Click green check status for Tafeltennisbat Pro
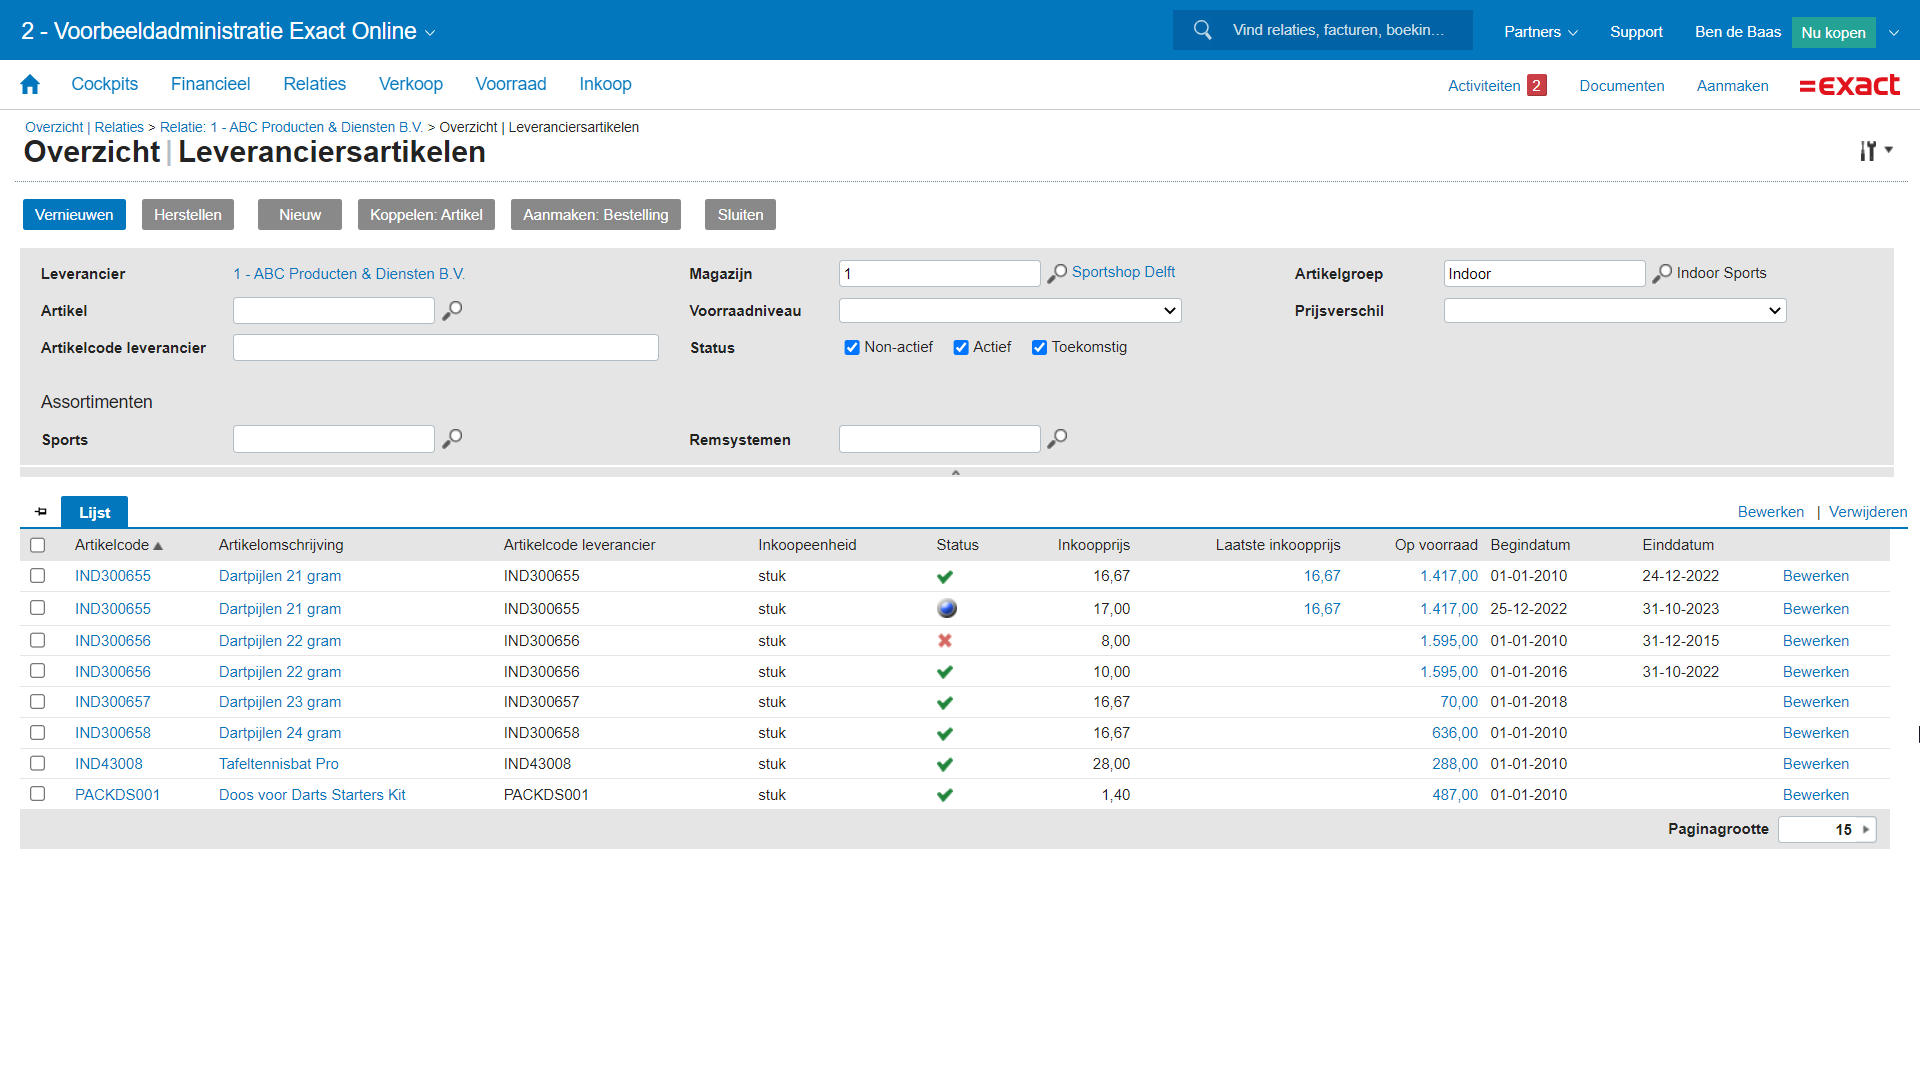Image resolution: width=1920 pixels, height=1080 pixels. pyautogui.click(x=945, y=764)
